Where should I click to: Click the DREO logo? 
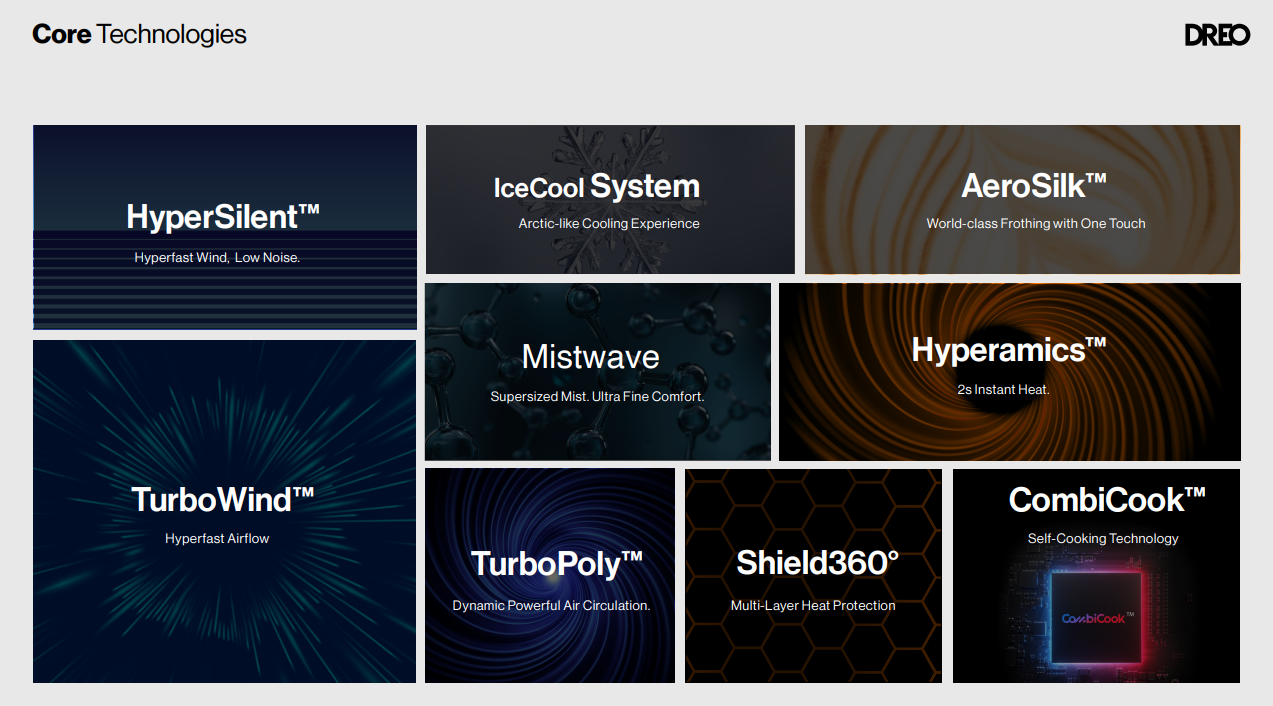1217,35
